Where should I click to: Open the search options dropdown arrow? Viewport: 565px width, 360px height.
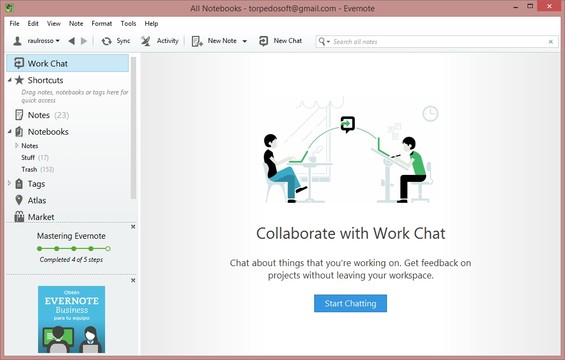pyautogui.click(x=328, y=42)
